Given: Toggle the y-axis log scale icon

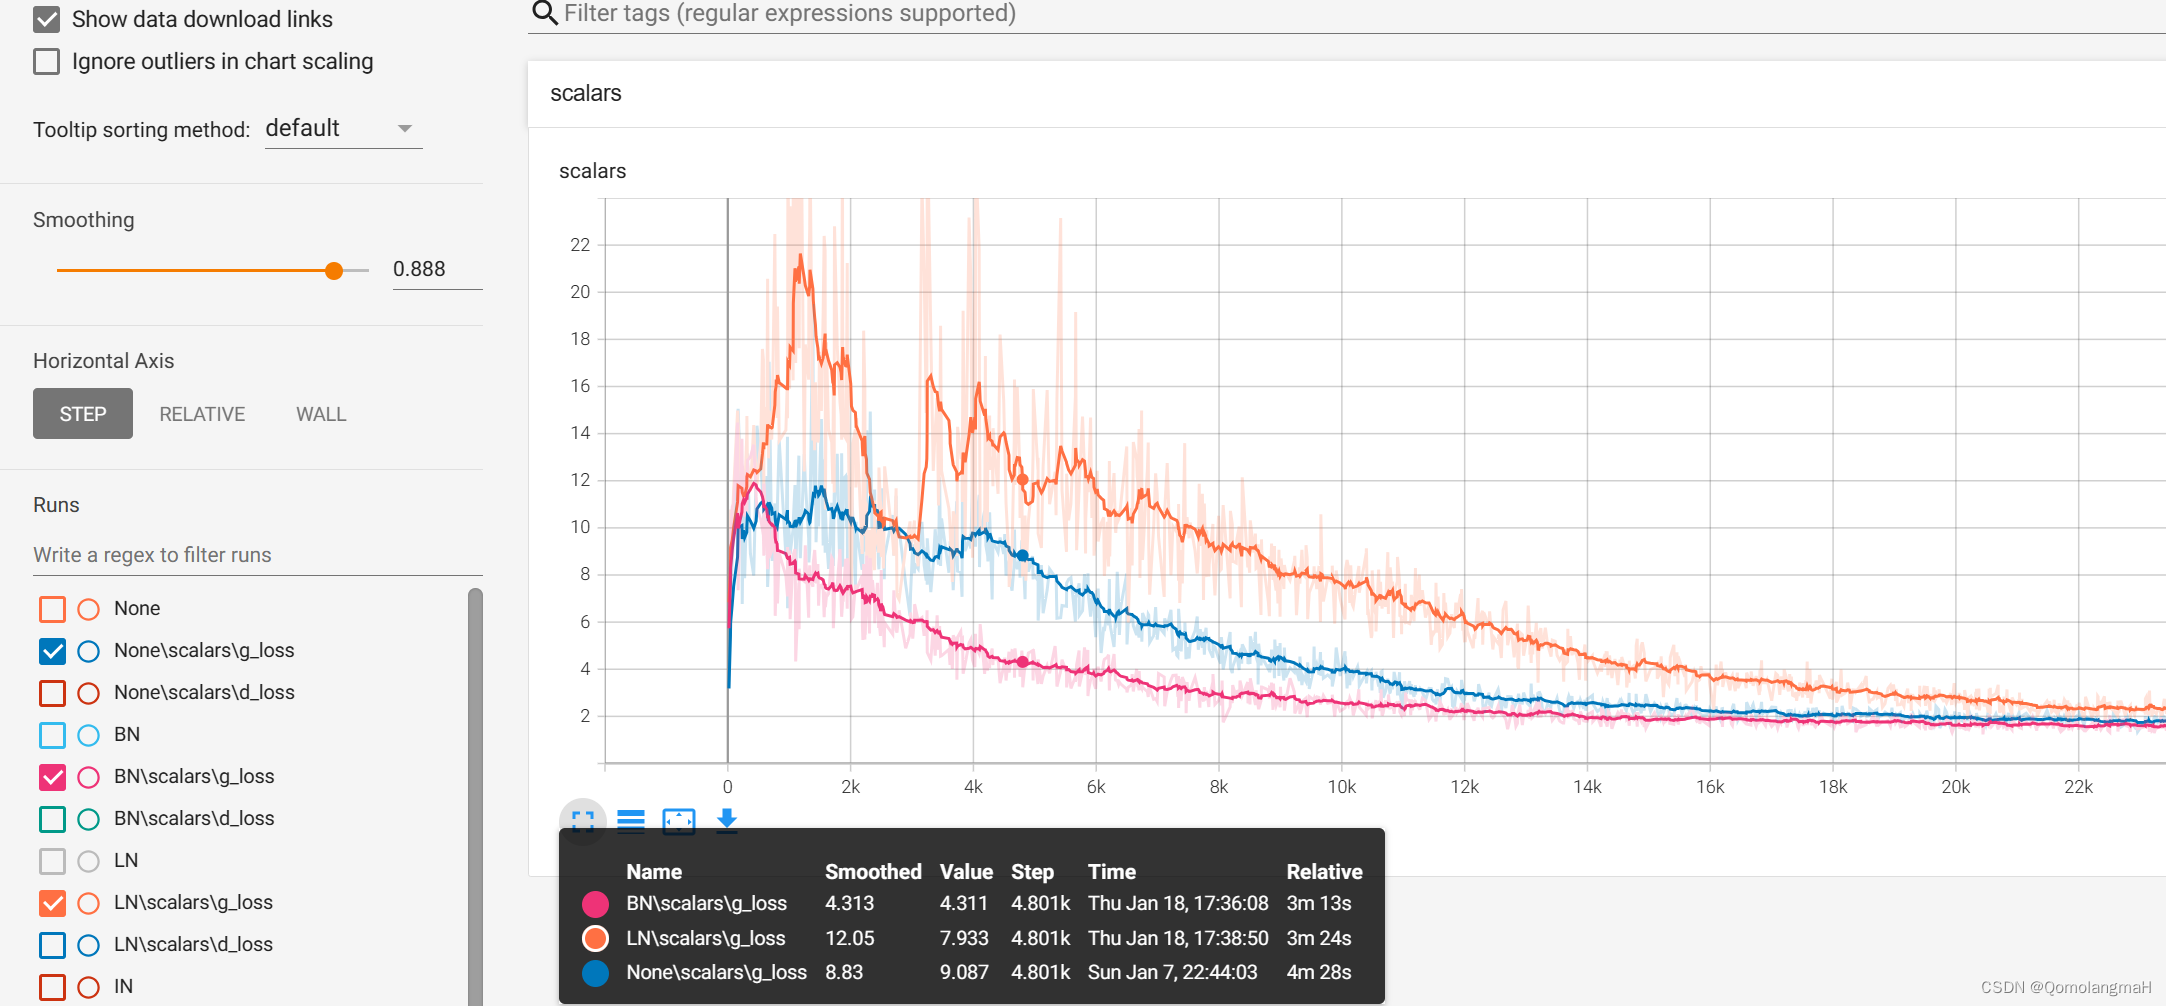Looking at the screenshot, I should click(x=631, y=820).
